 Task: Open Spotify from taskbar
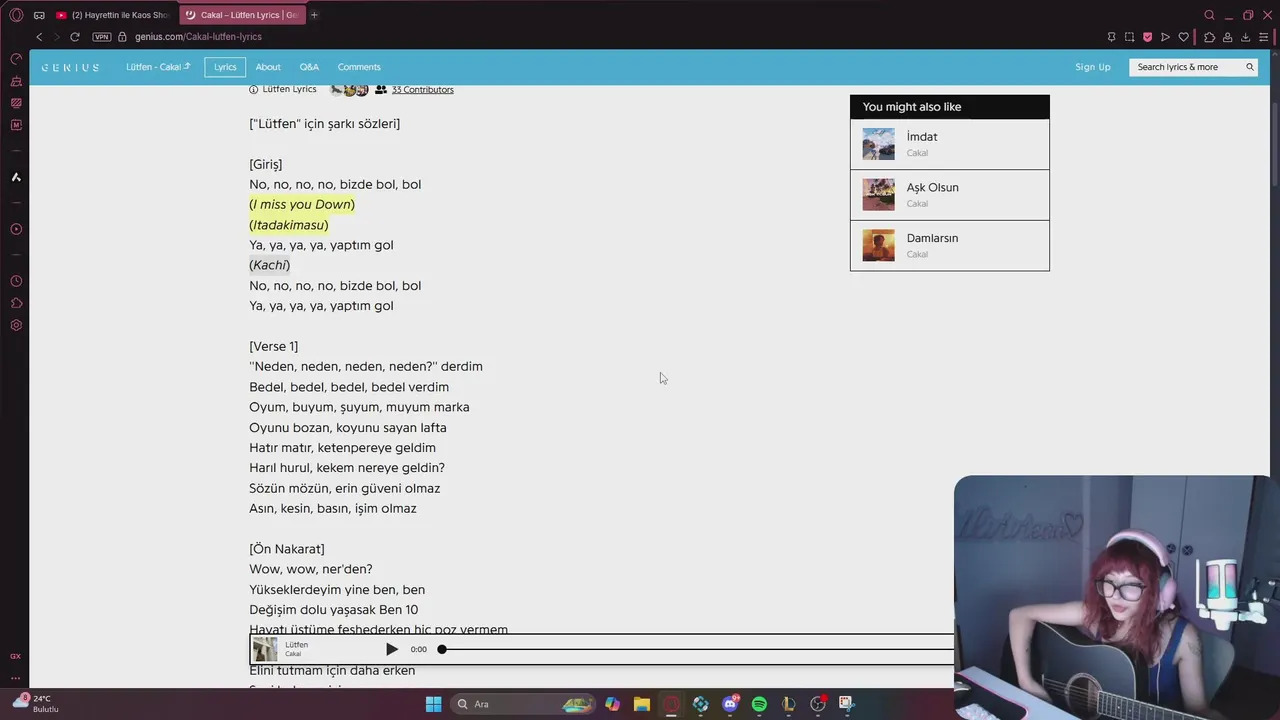[x=759, y=704]
